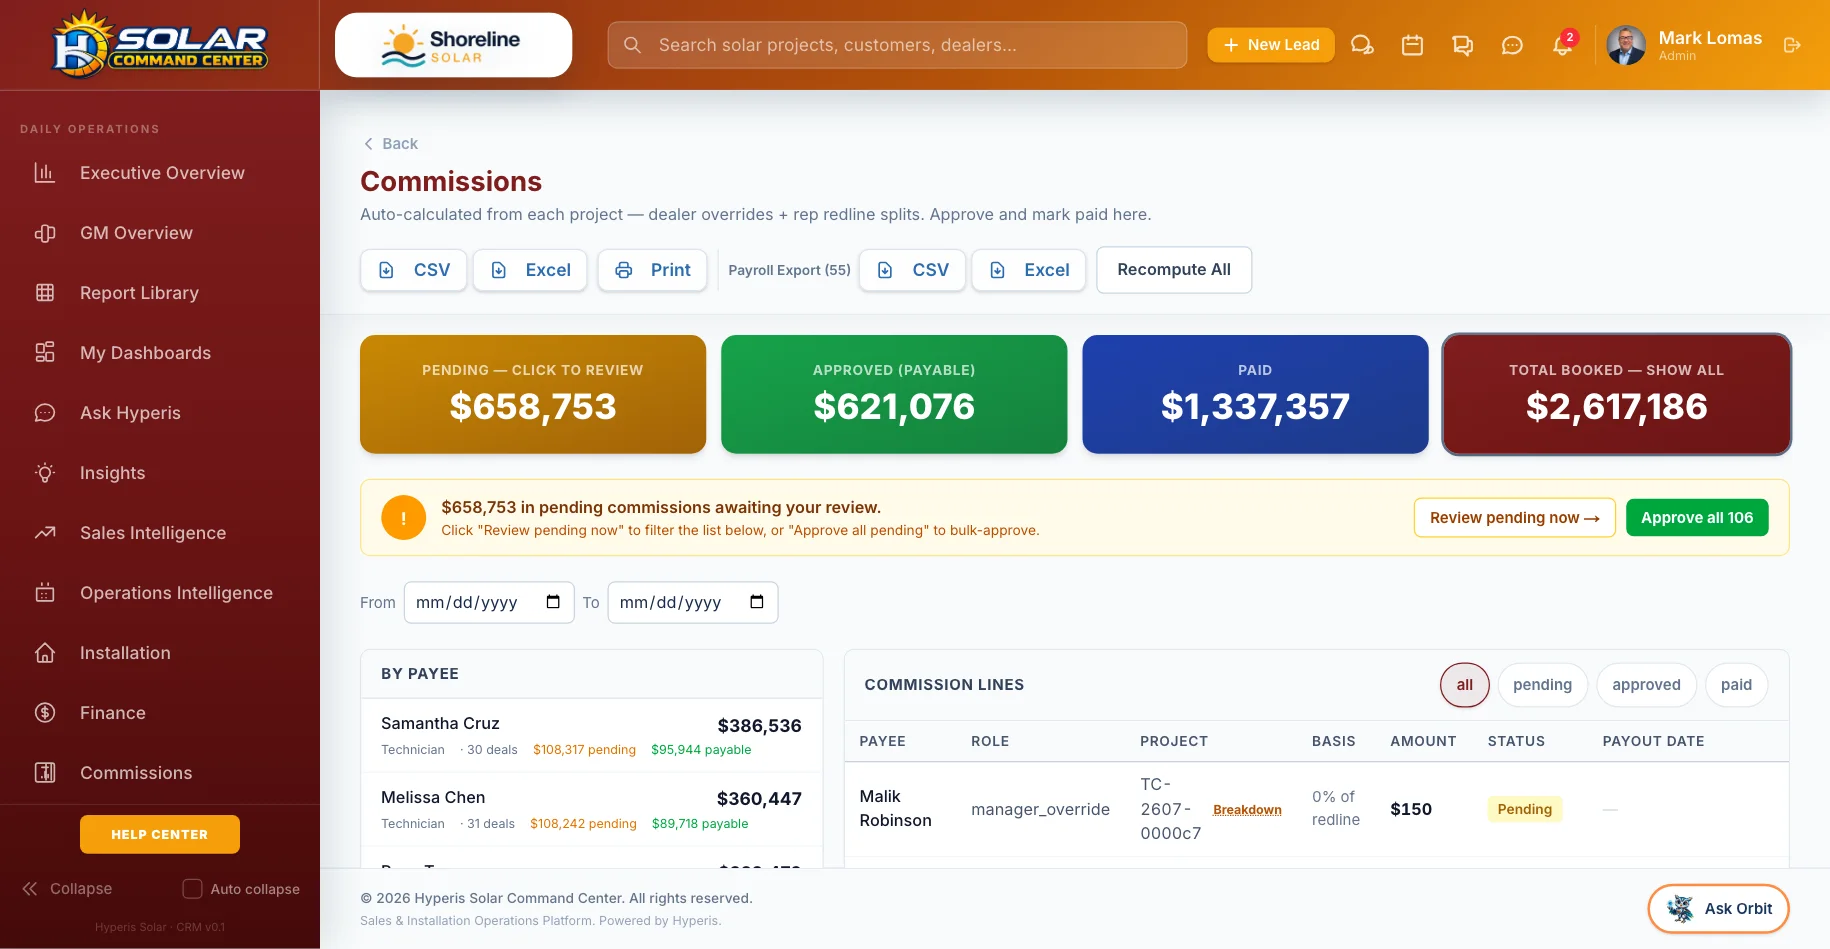The image size is (1830, 949).
Task: Open the calendar icon in top bar
Action: [1412, 45]
